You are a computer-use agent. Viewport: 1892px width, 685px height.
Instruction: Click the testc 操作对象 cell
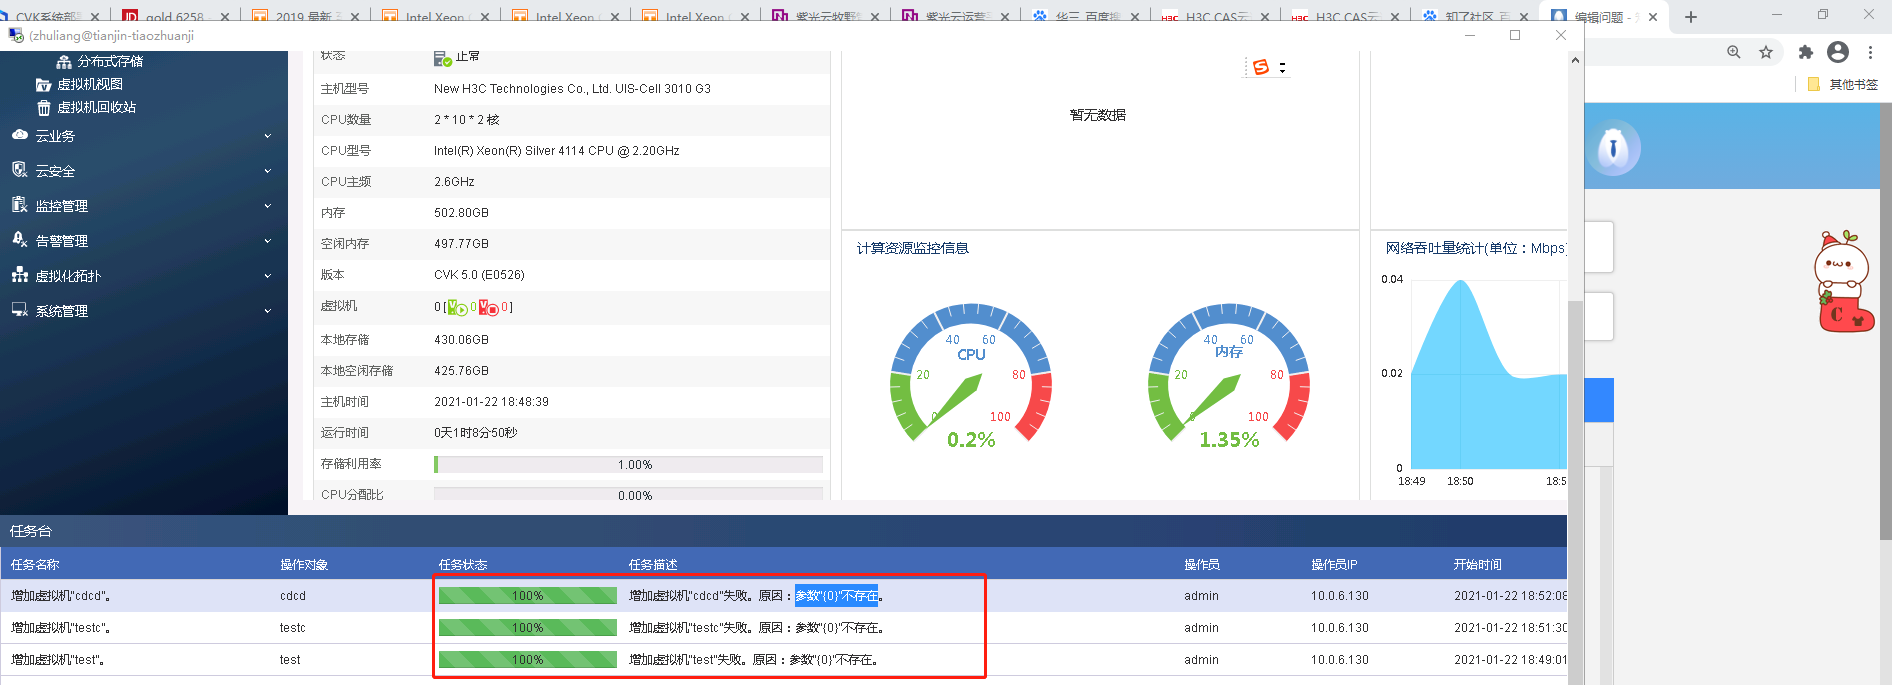coord(293,628)
